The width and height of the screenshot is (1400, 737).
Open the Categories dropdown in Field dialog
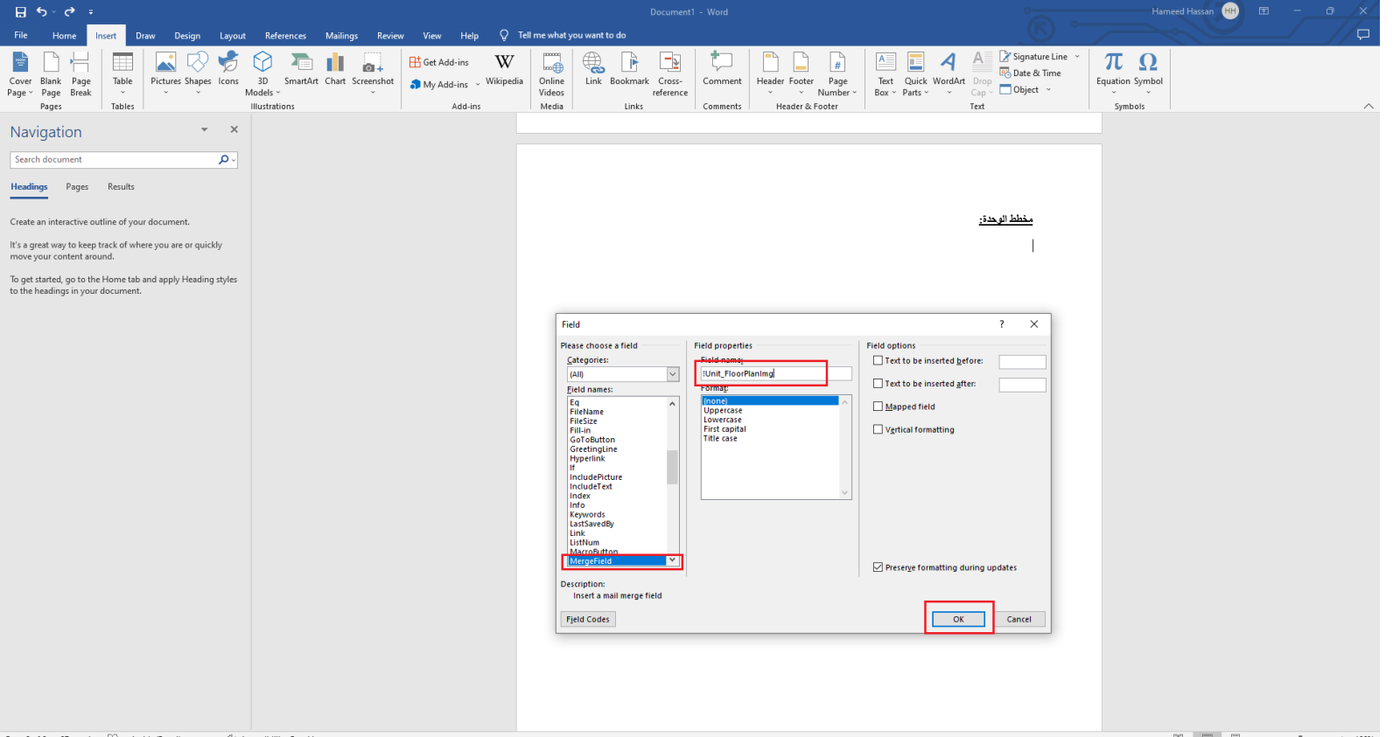tap(672, 374)
